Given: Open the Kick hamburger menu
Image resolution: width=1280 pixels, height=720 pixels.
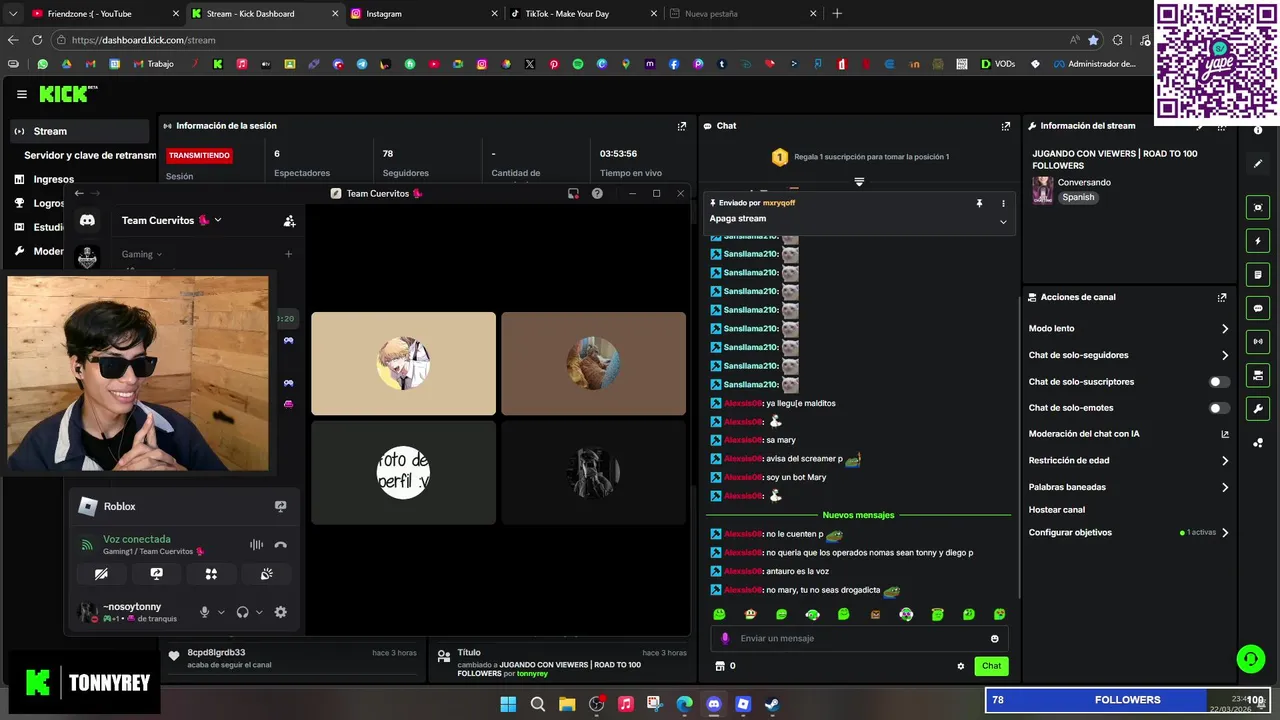Looking at the screenshot, I should [x=21, y=94].
